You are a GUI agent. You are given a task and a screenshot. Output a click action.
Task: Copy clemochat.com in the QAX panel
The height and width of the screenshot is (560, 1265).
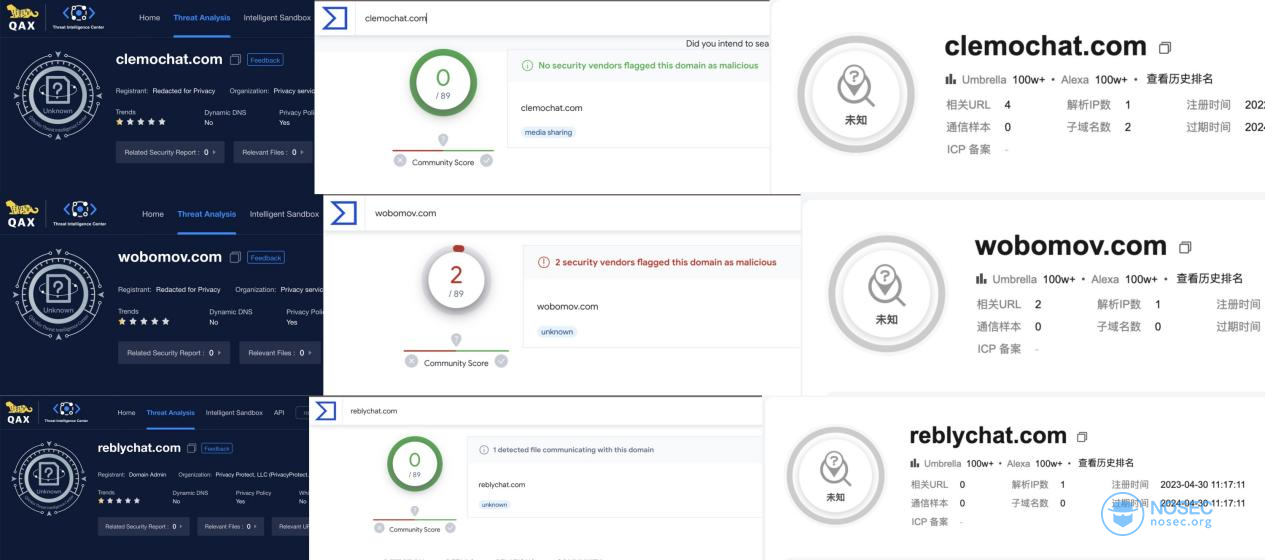(x=235, y=60)
